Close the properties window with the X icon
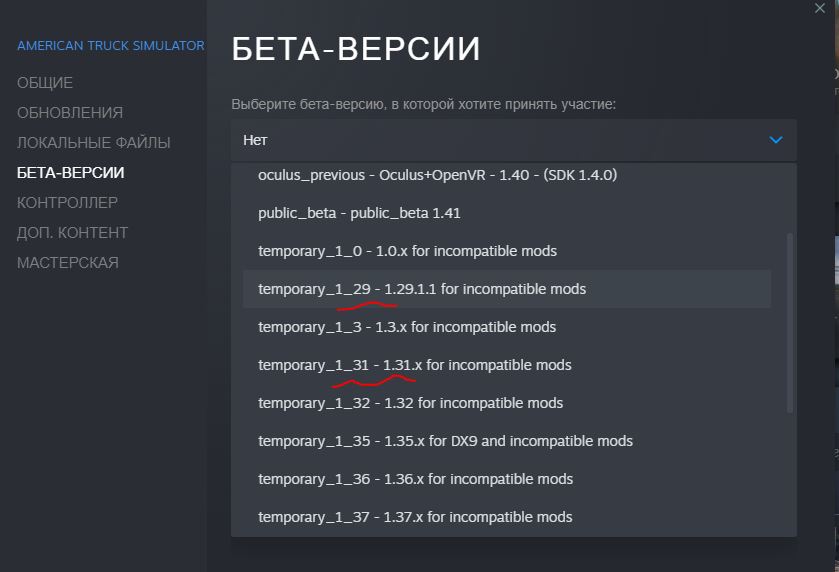The width and height of the screenshot is (839, 572). [x=819, y=8]
